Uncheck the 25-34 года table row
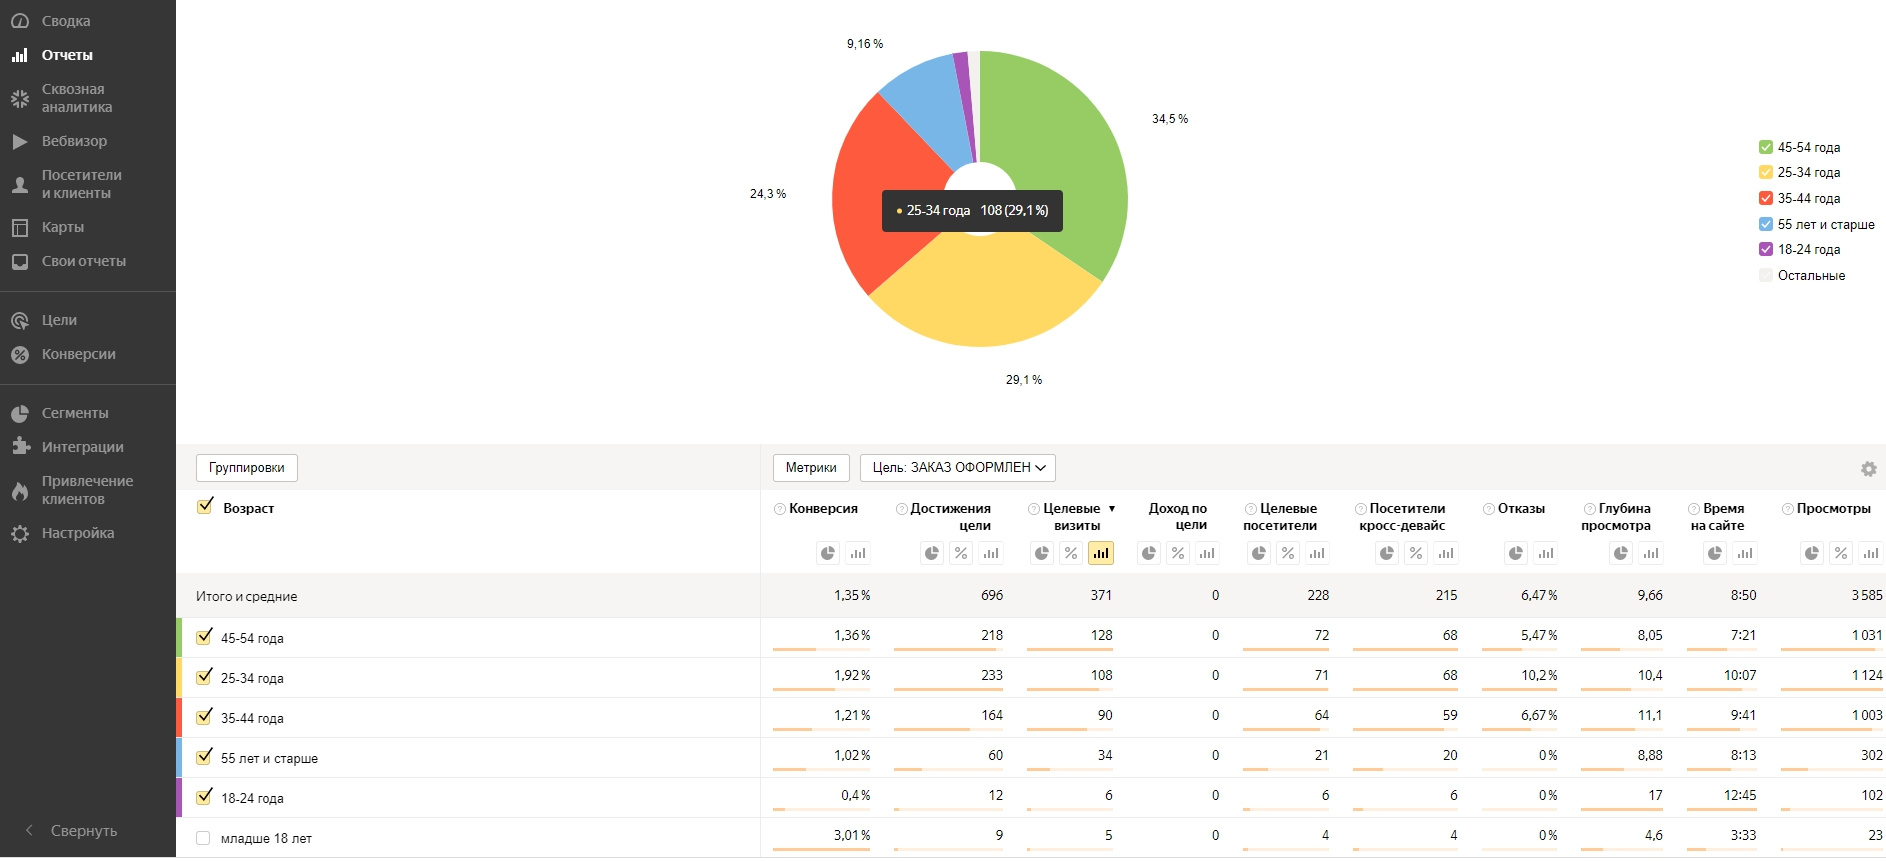Image resolution: width=1886 pixels, height=861 pixels. [205, 676]
